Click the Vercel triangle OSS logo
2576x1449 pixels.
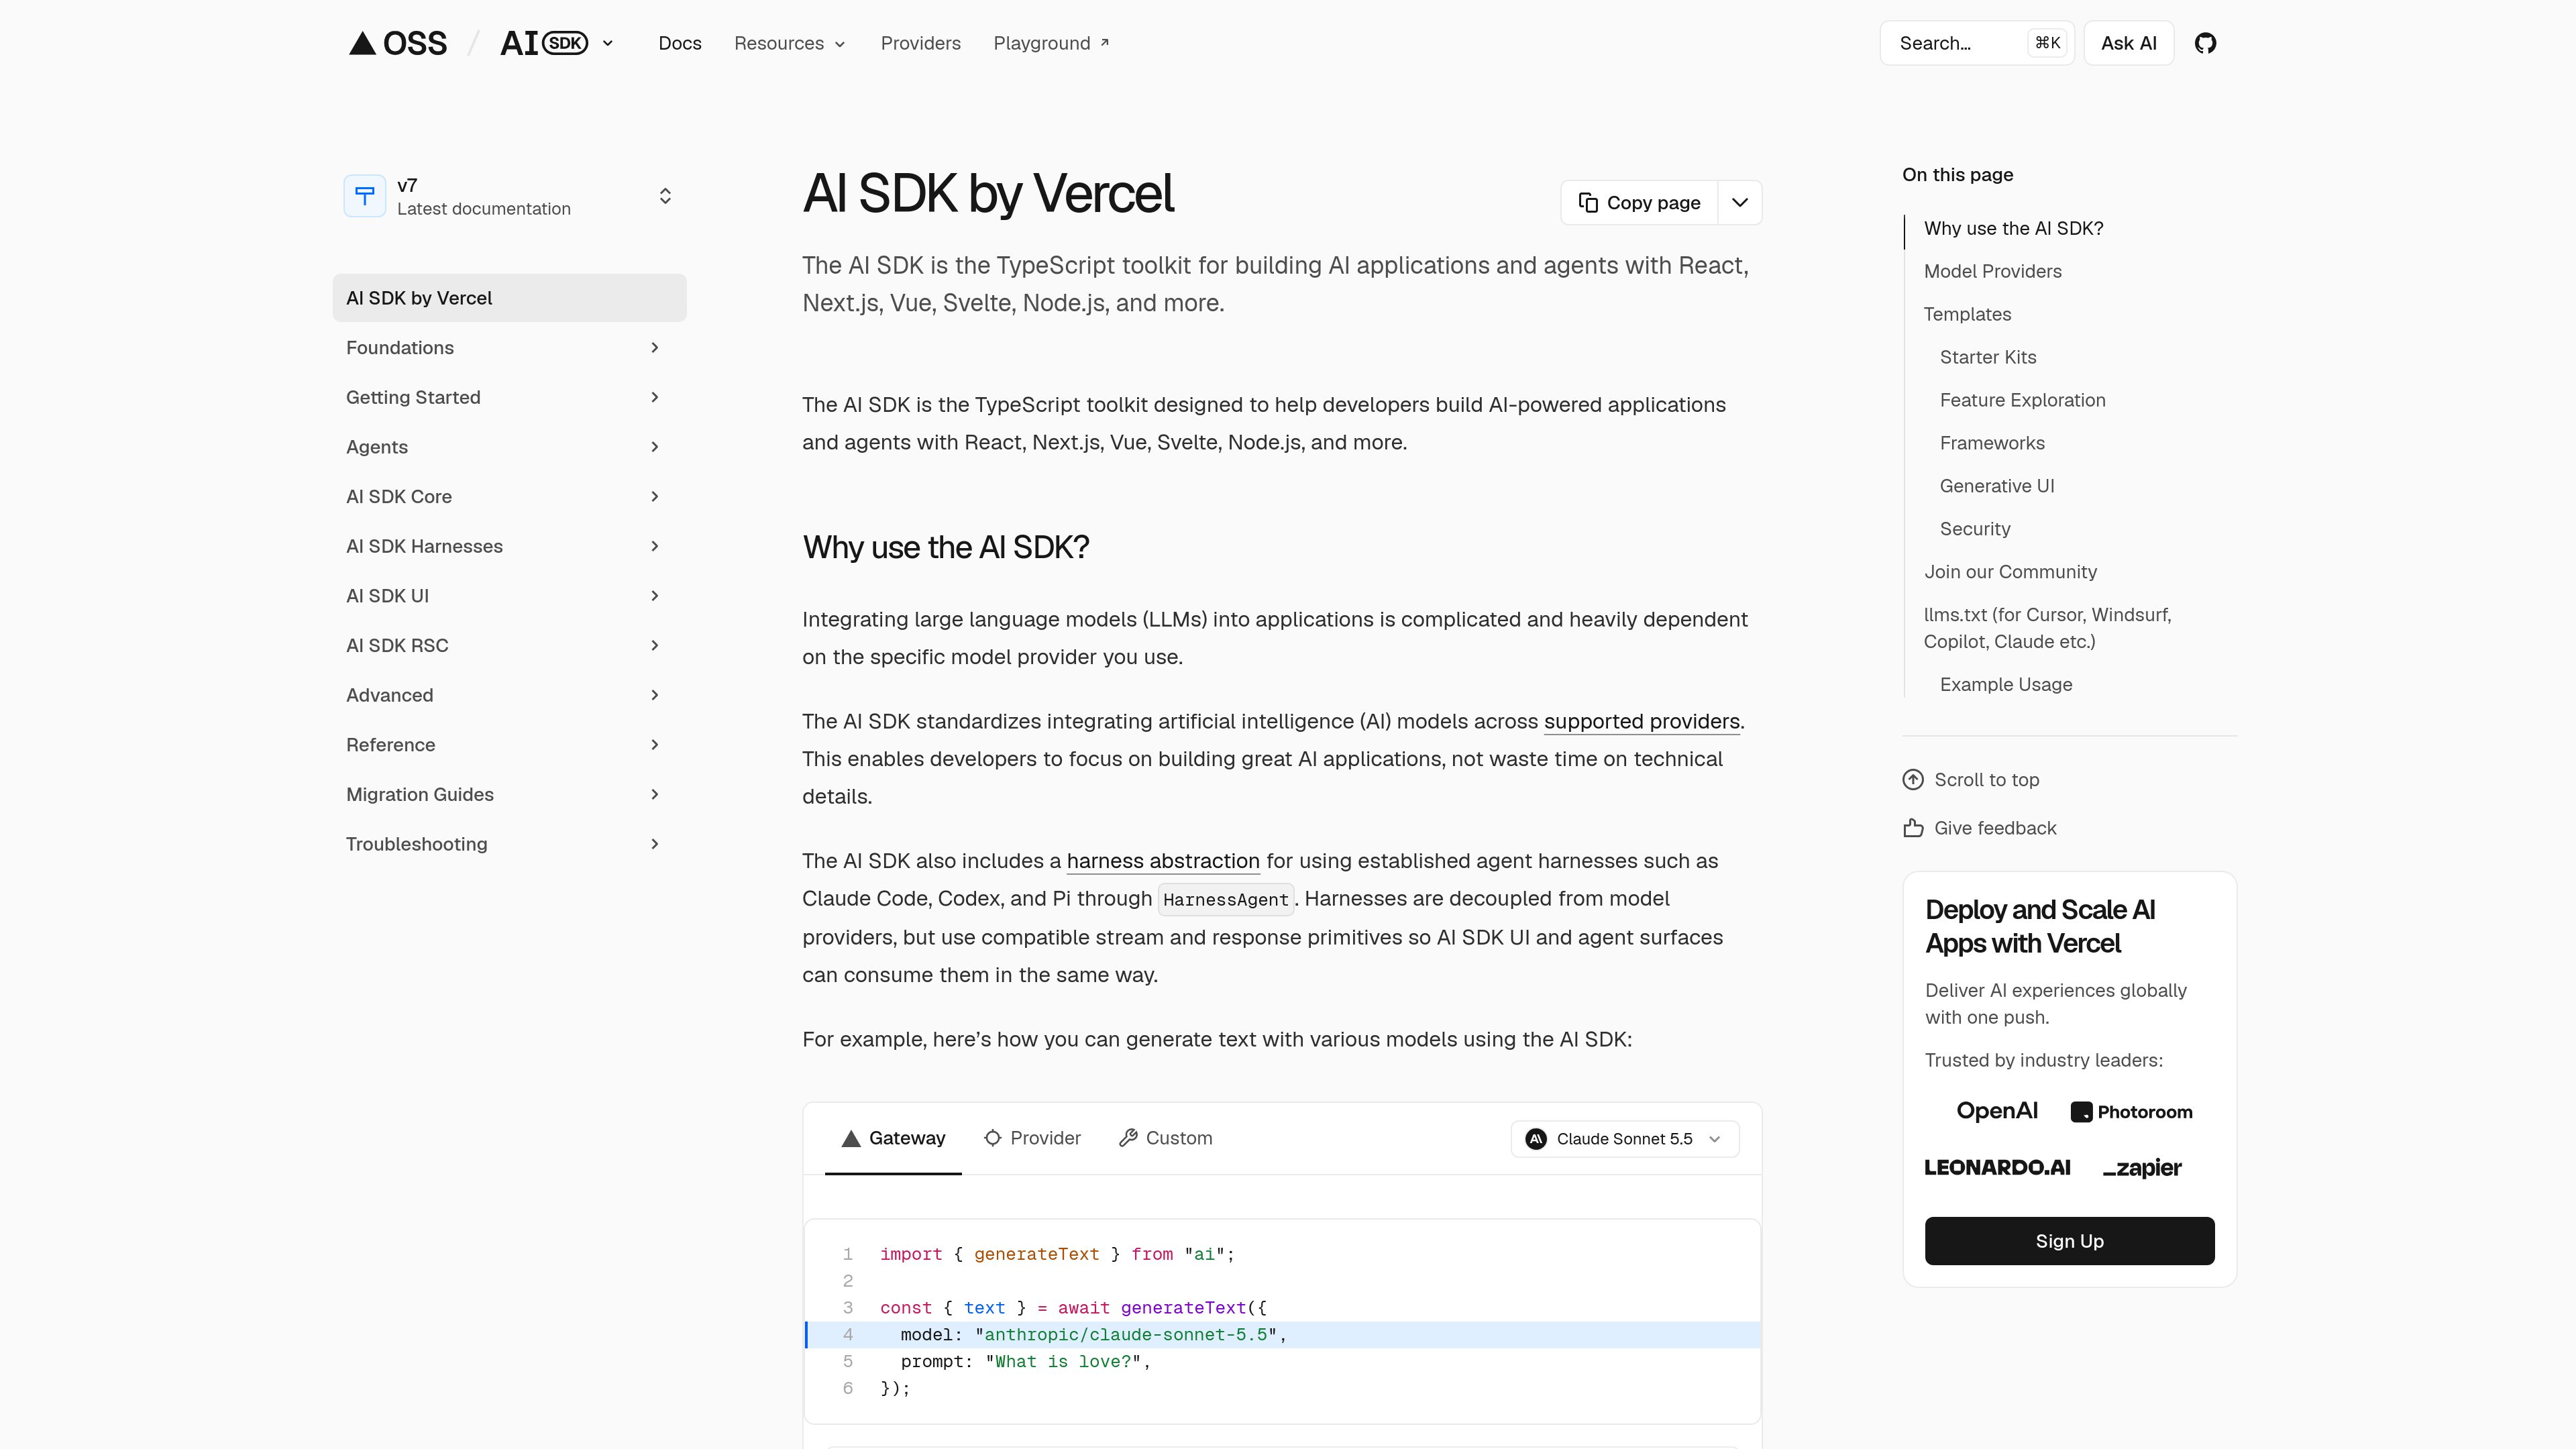coord(397,43)
